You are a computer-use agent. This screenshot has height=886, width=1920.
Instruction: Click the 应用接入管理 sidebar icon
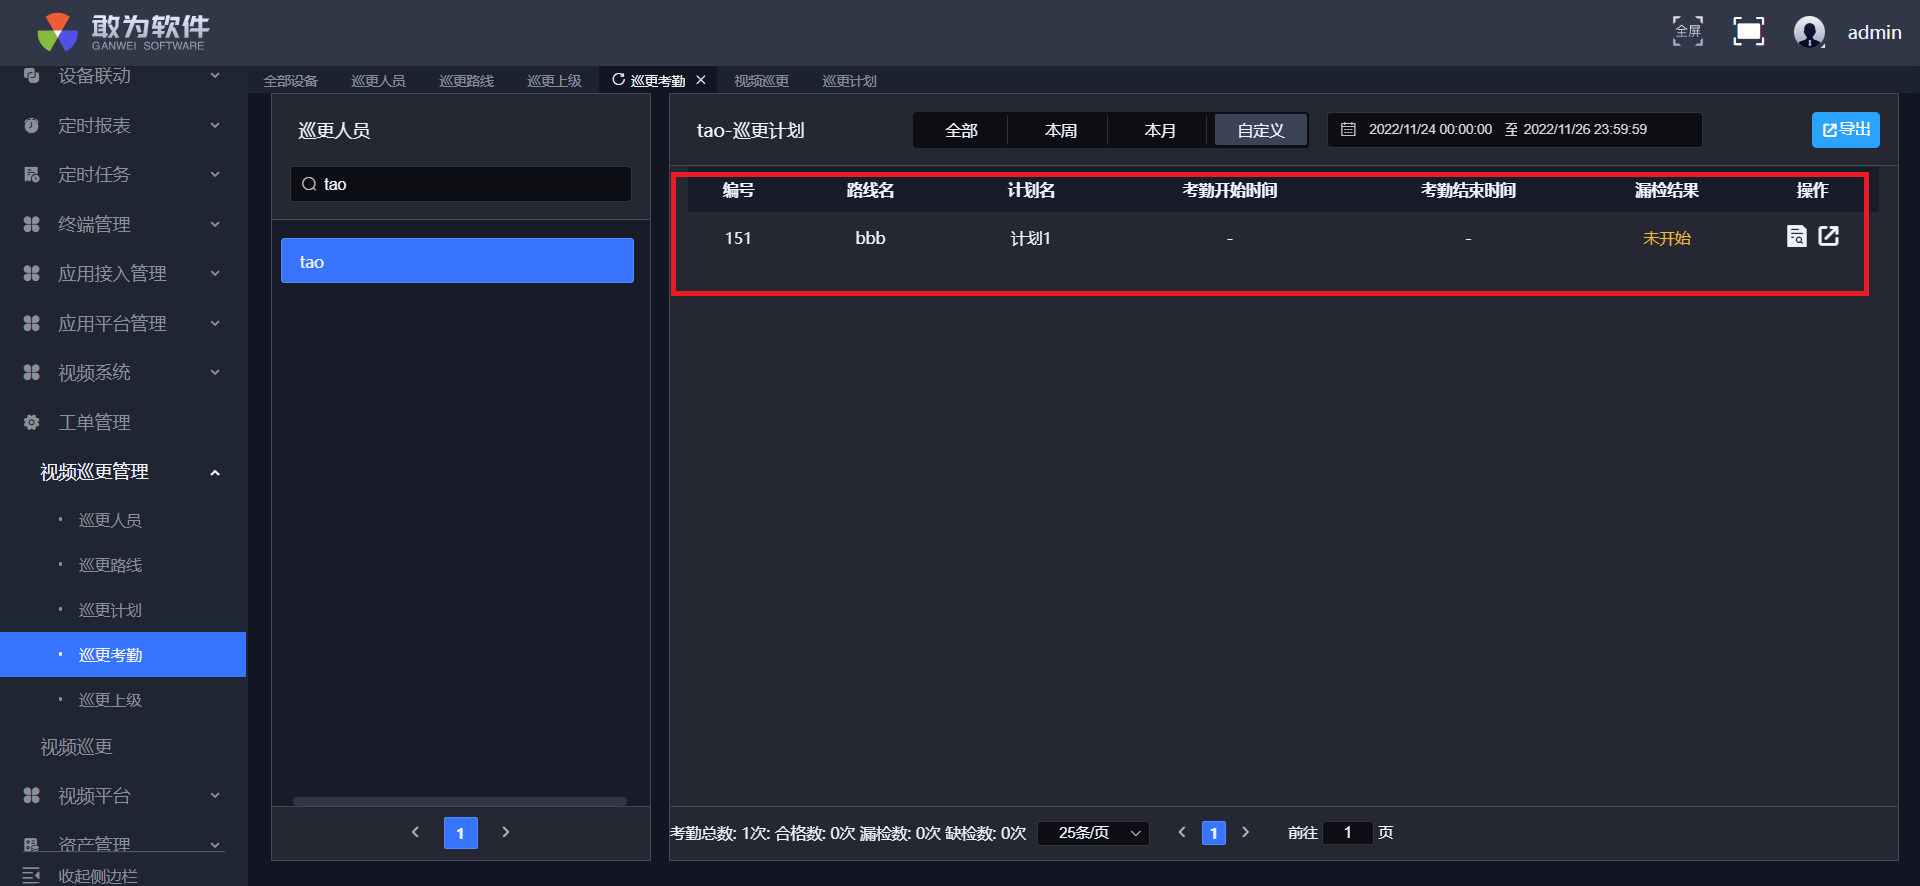click(x=31, y=273)
